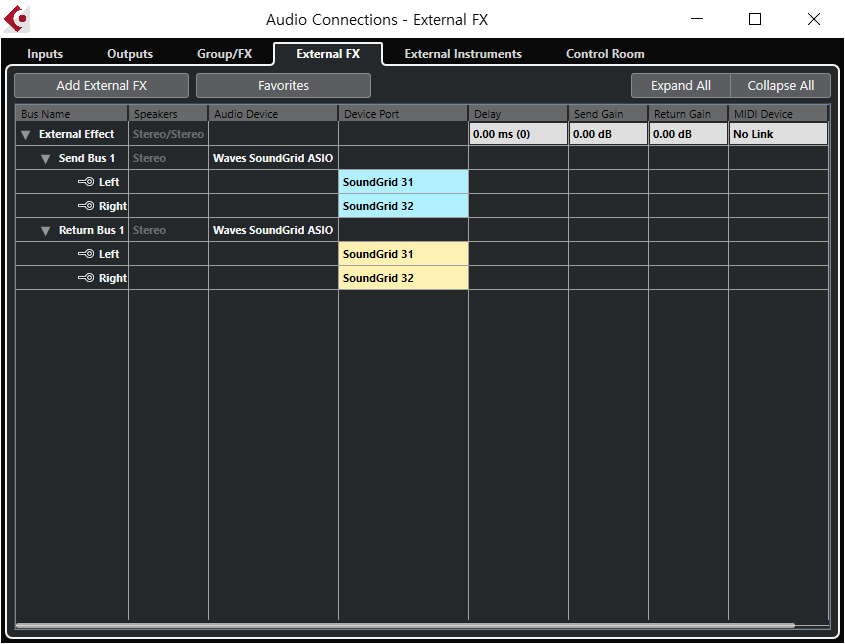Open the MIDI Device No Link dropdown
The image size is (845, 644).
tap(778, 134)
